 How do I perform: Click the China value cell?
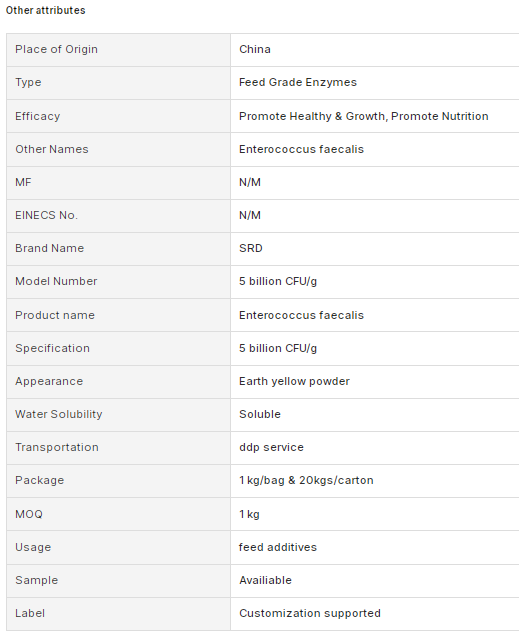(x=375, y=50)
